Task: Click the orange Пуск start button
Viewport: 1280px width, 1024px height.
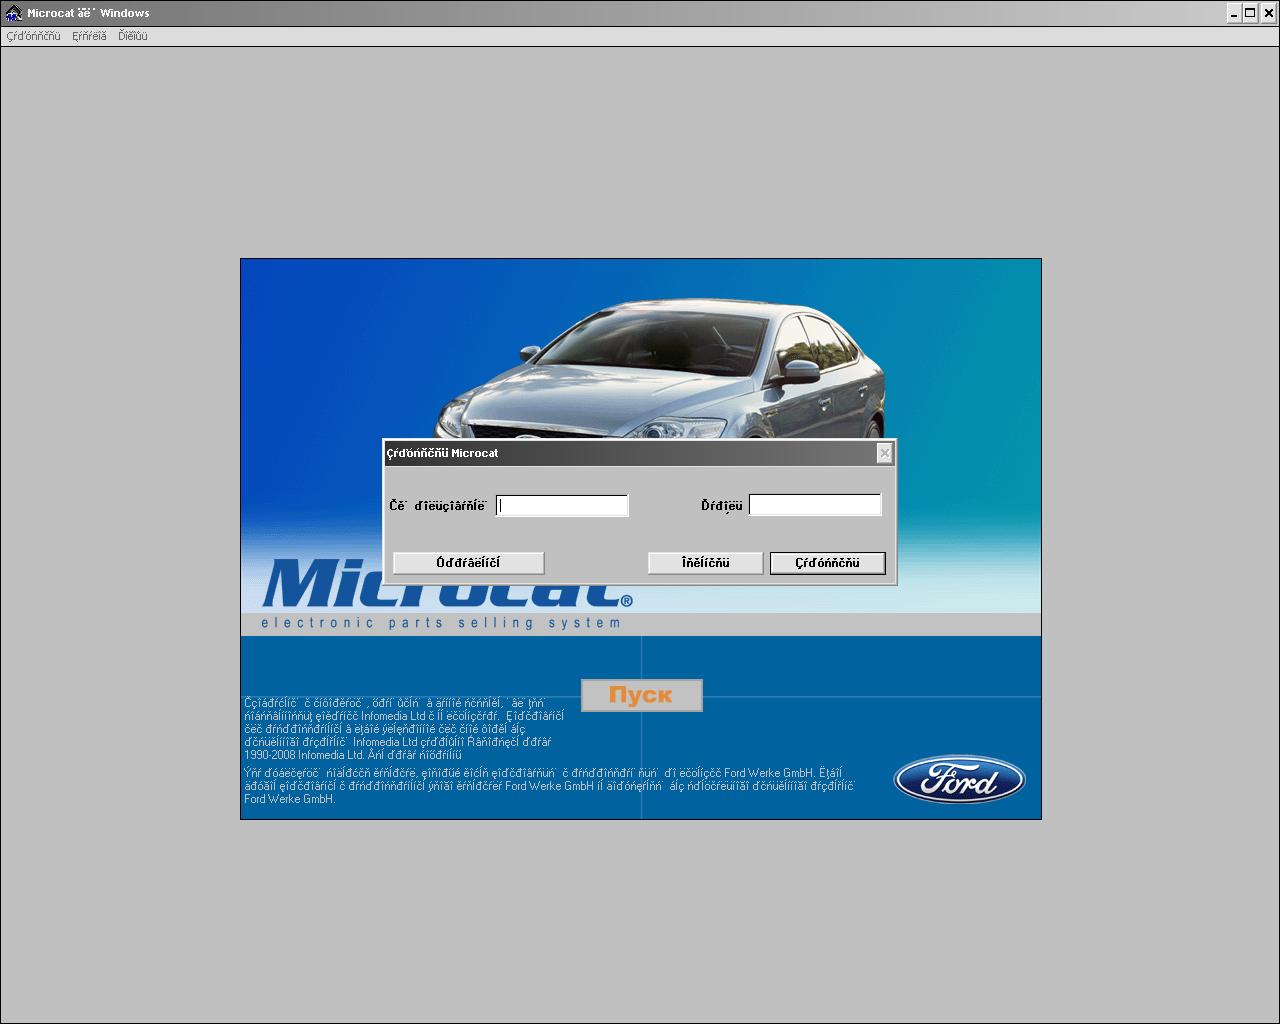Action: tap(641, 695)
